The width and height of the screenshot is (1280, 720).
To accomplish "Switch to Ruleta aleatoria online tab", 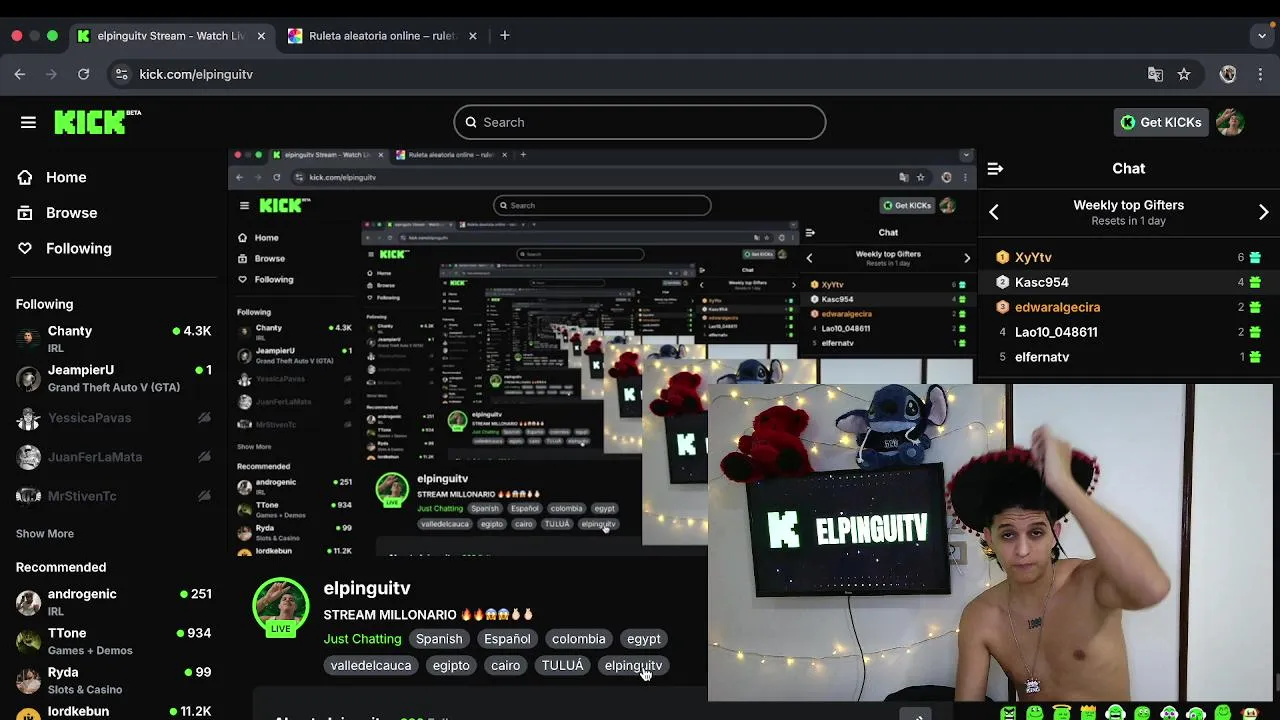I will (x=383, y=36).
